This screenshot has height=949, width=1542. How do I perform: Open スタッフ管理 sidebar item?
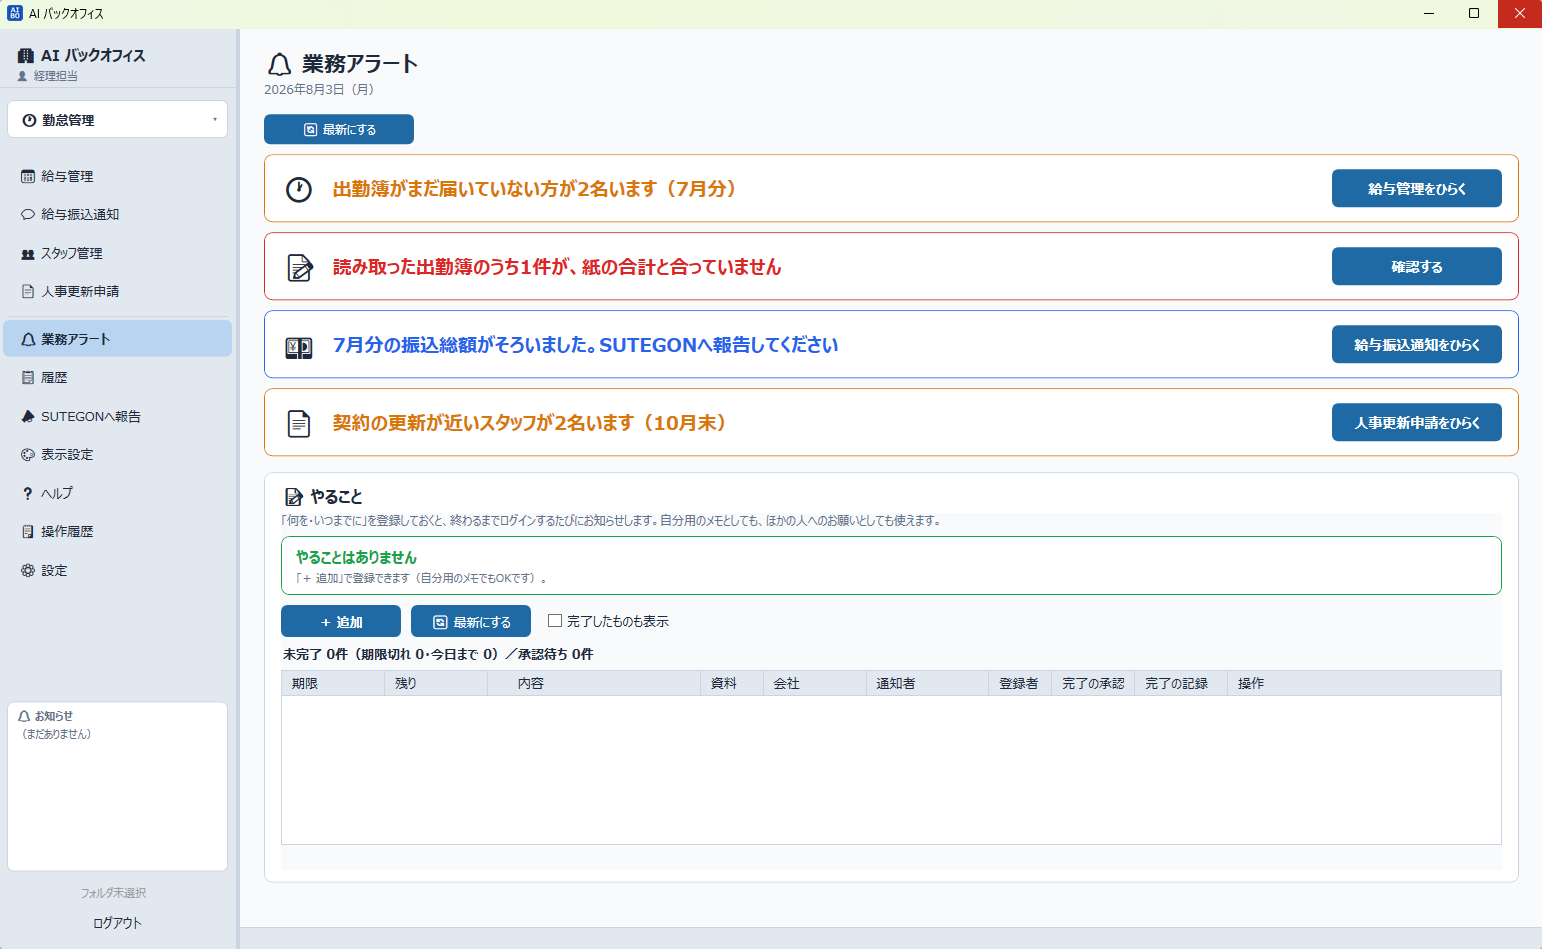tap(117, 253)
